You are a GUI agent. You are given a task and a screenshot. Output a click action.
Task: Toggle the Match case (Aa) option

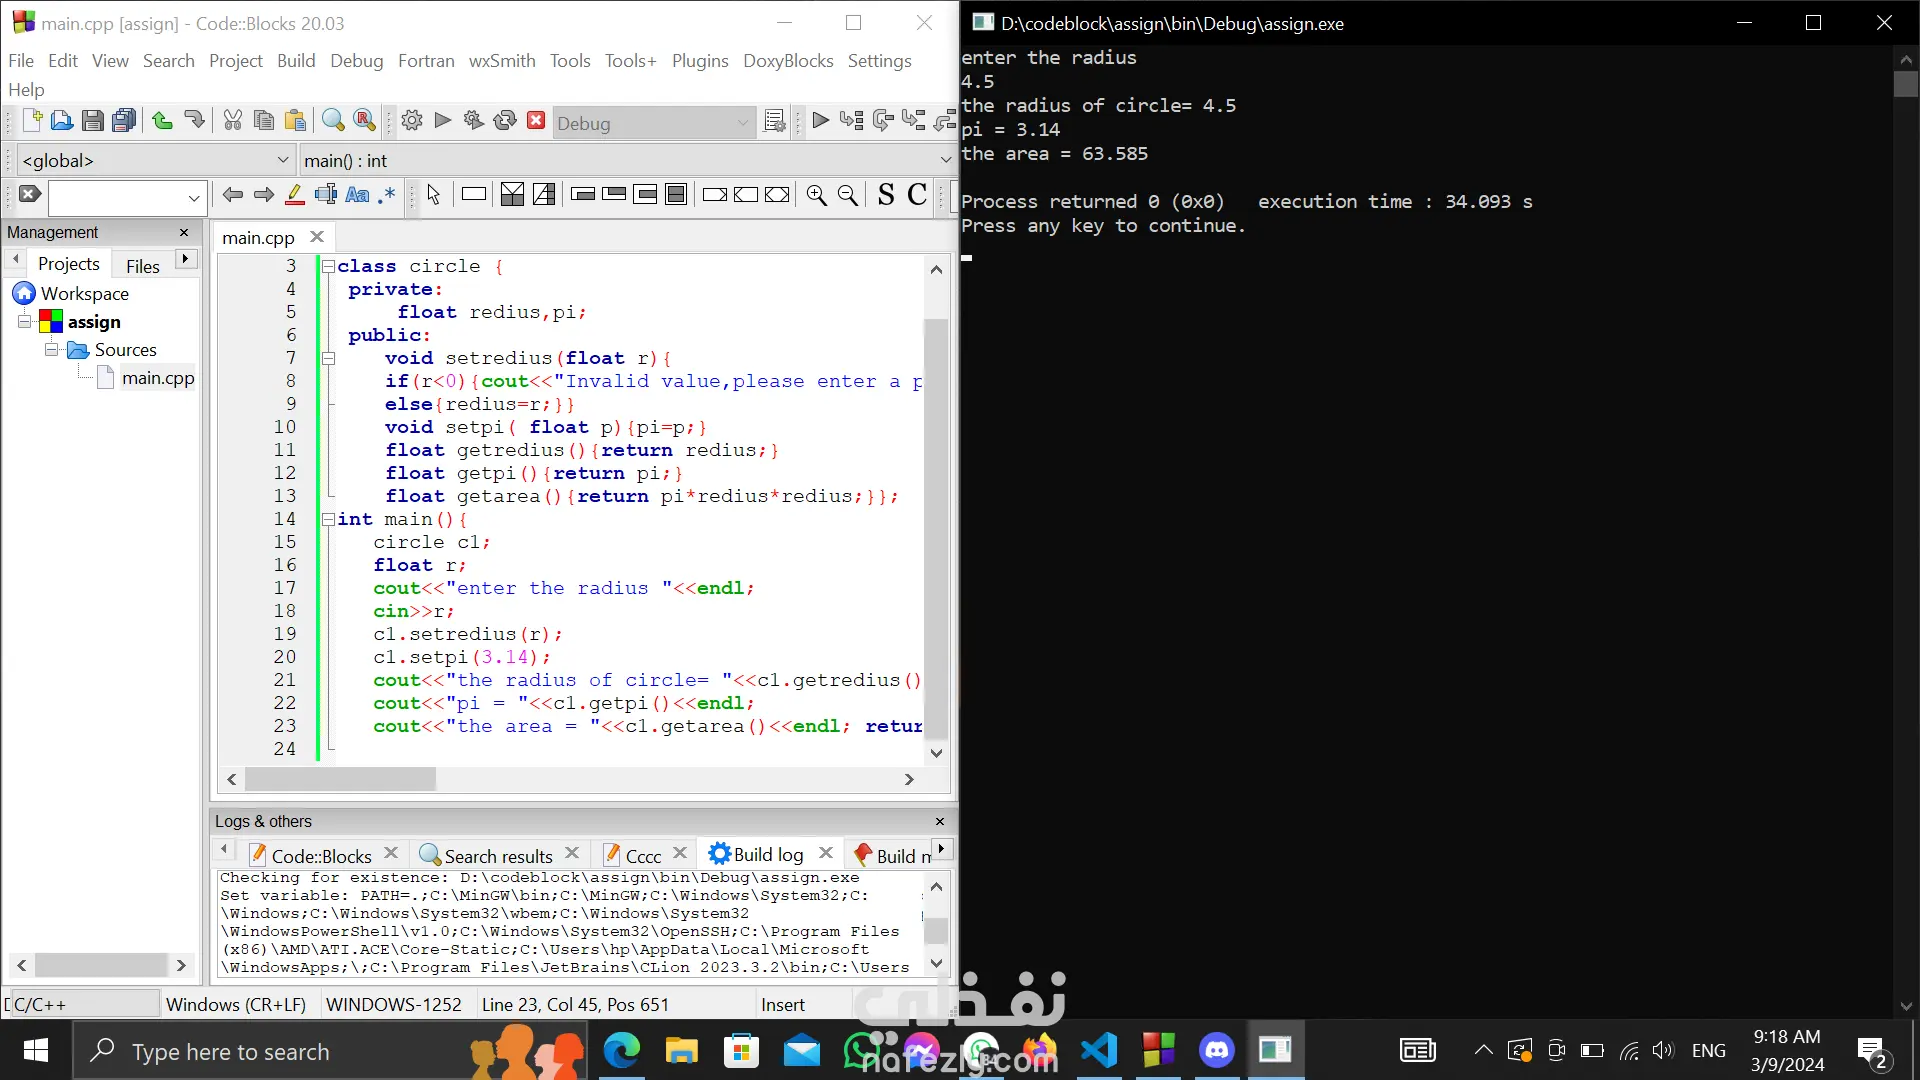click(x=357, y=195)
